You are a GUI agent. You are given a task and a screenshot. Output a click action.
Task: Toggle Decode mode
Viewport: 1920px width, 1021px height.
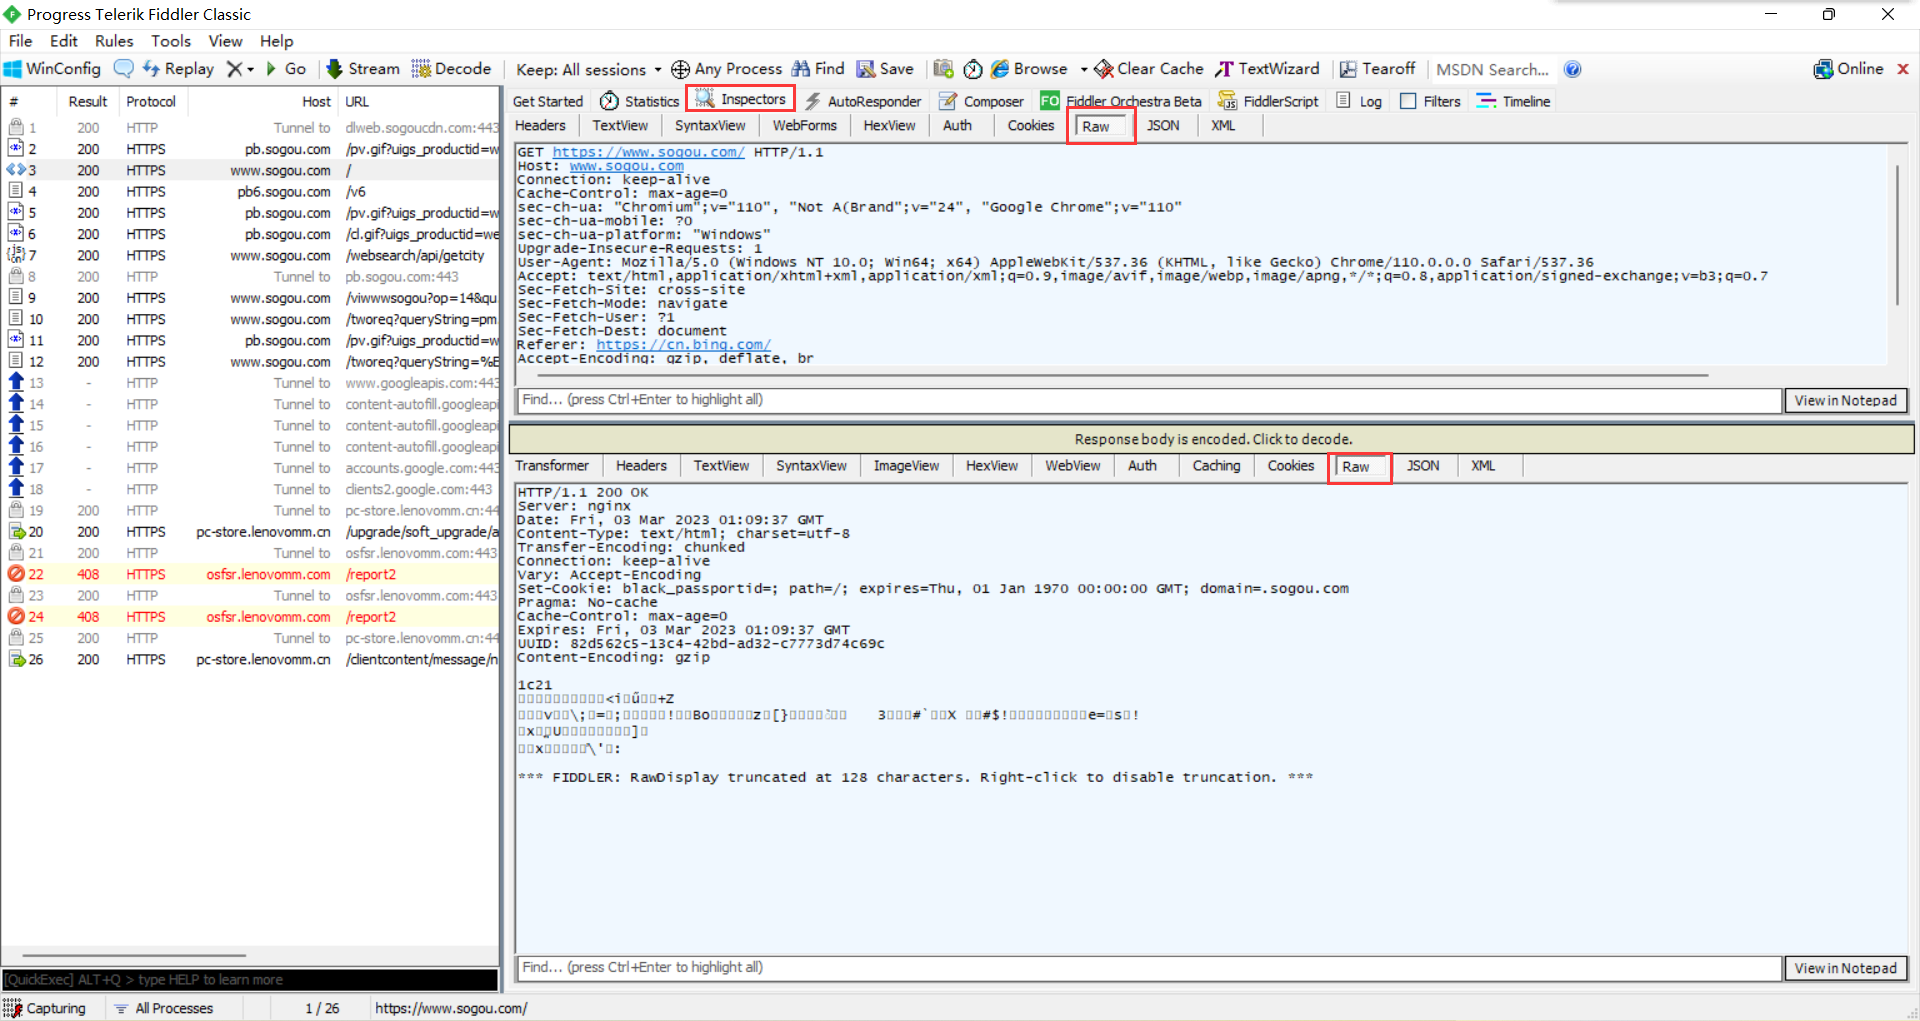click(x=452, y=69)
